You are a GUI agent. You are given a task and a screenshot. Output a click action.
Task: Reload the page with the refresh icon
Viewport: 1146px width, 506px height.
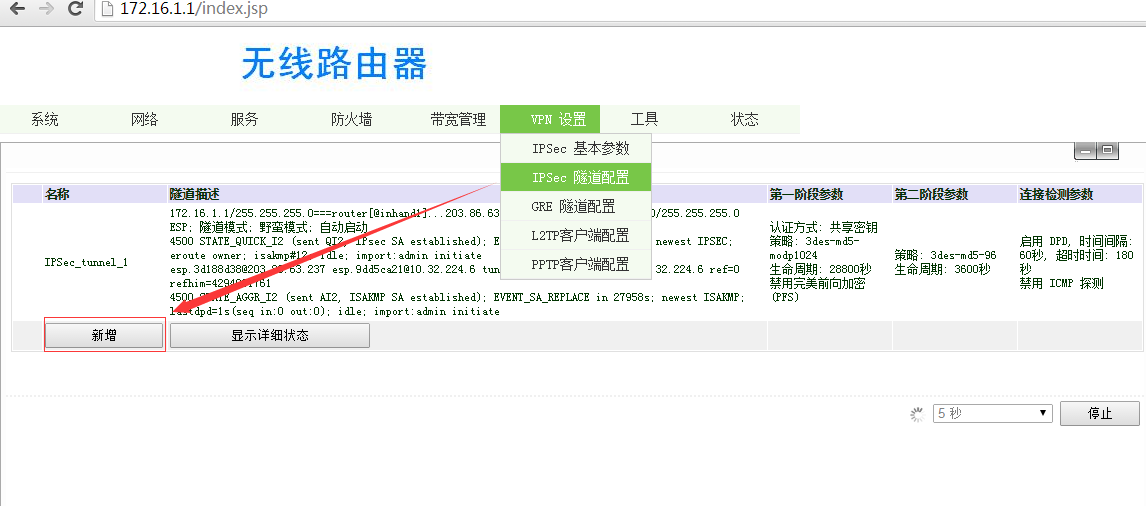coord(75,9)
